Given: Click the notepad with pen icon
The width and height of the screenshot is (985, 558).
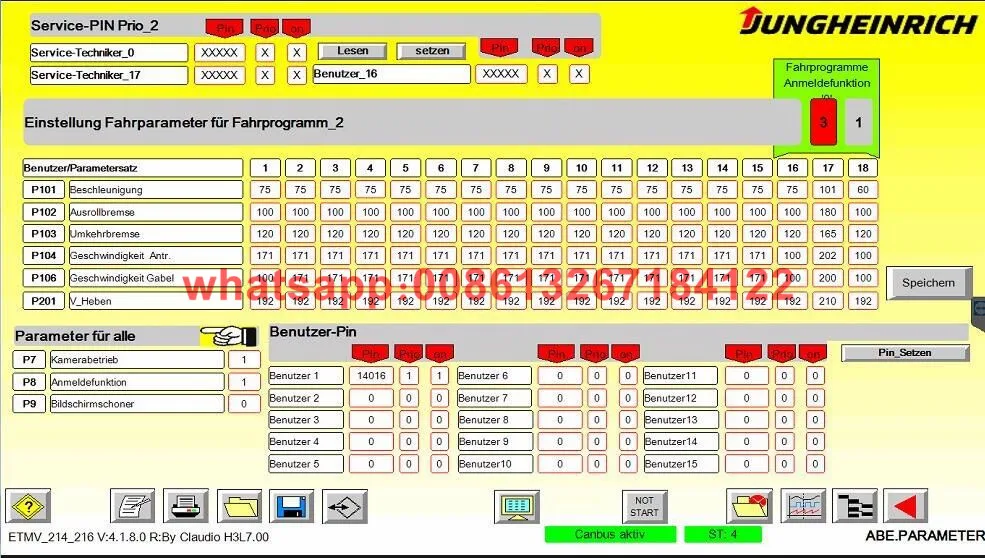Looking at the screenshot, I should click(133, 506).
